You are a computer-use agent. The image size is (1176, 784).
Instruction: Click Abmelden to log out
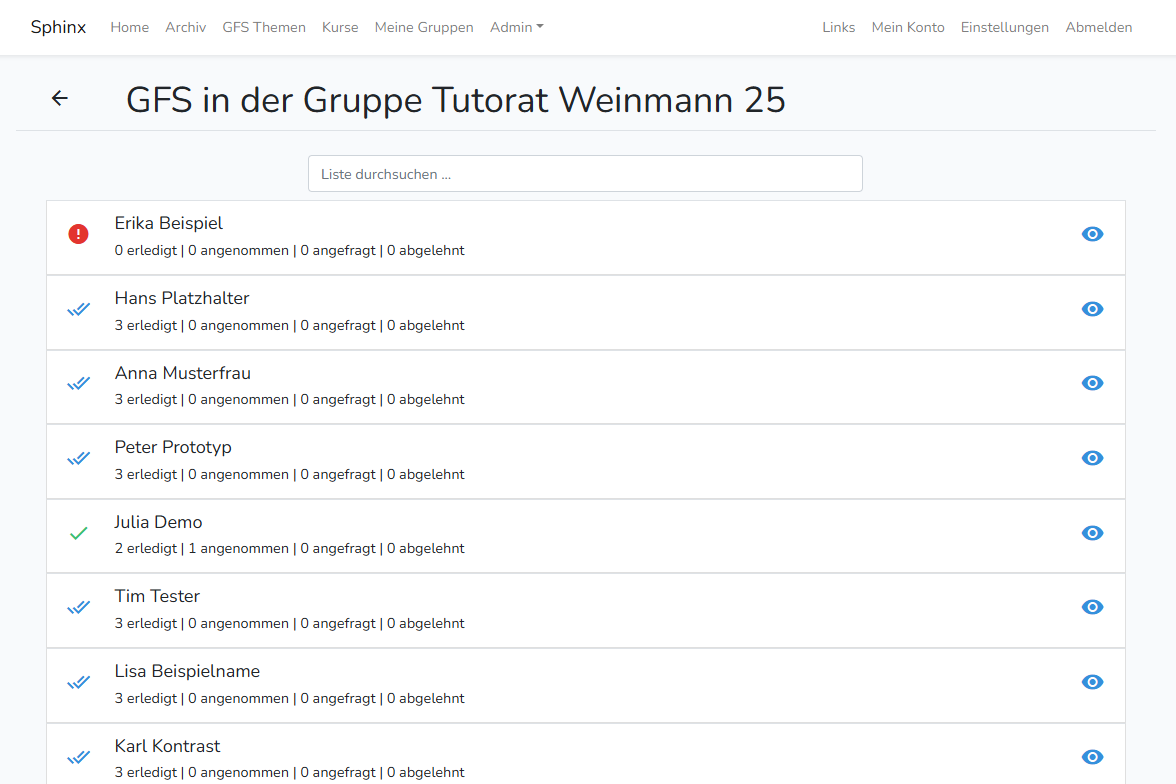click(x=1098, y=27)
